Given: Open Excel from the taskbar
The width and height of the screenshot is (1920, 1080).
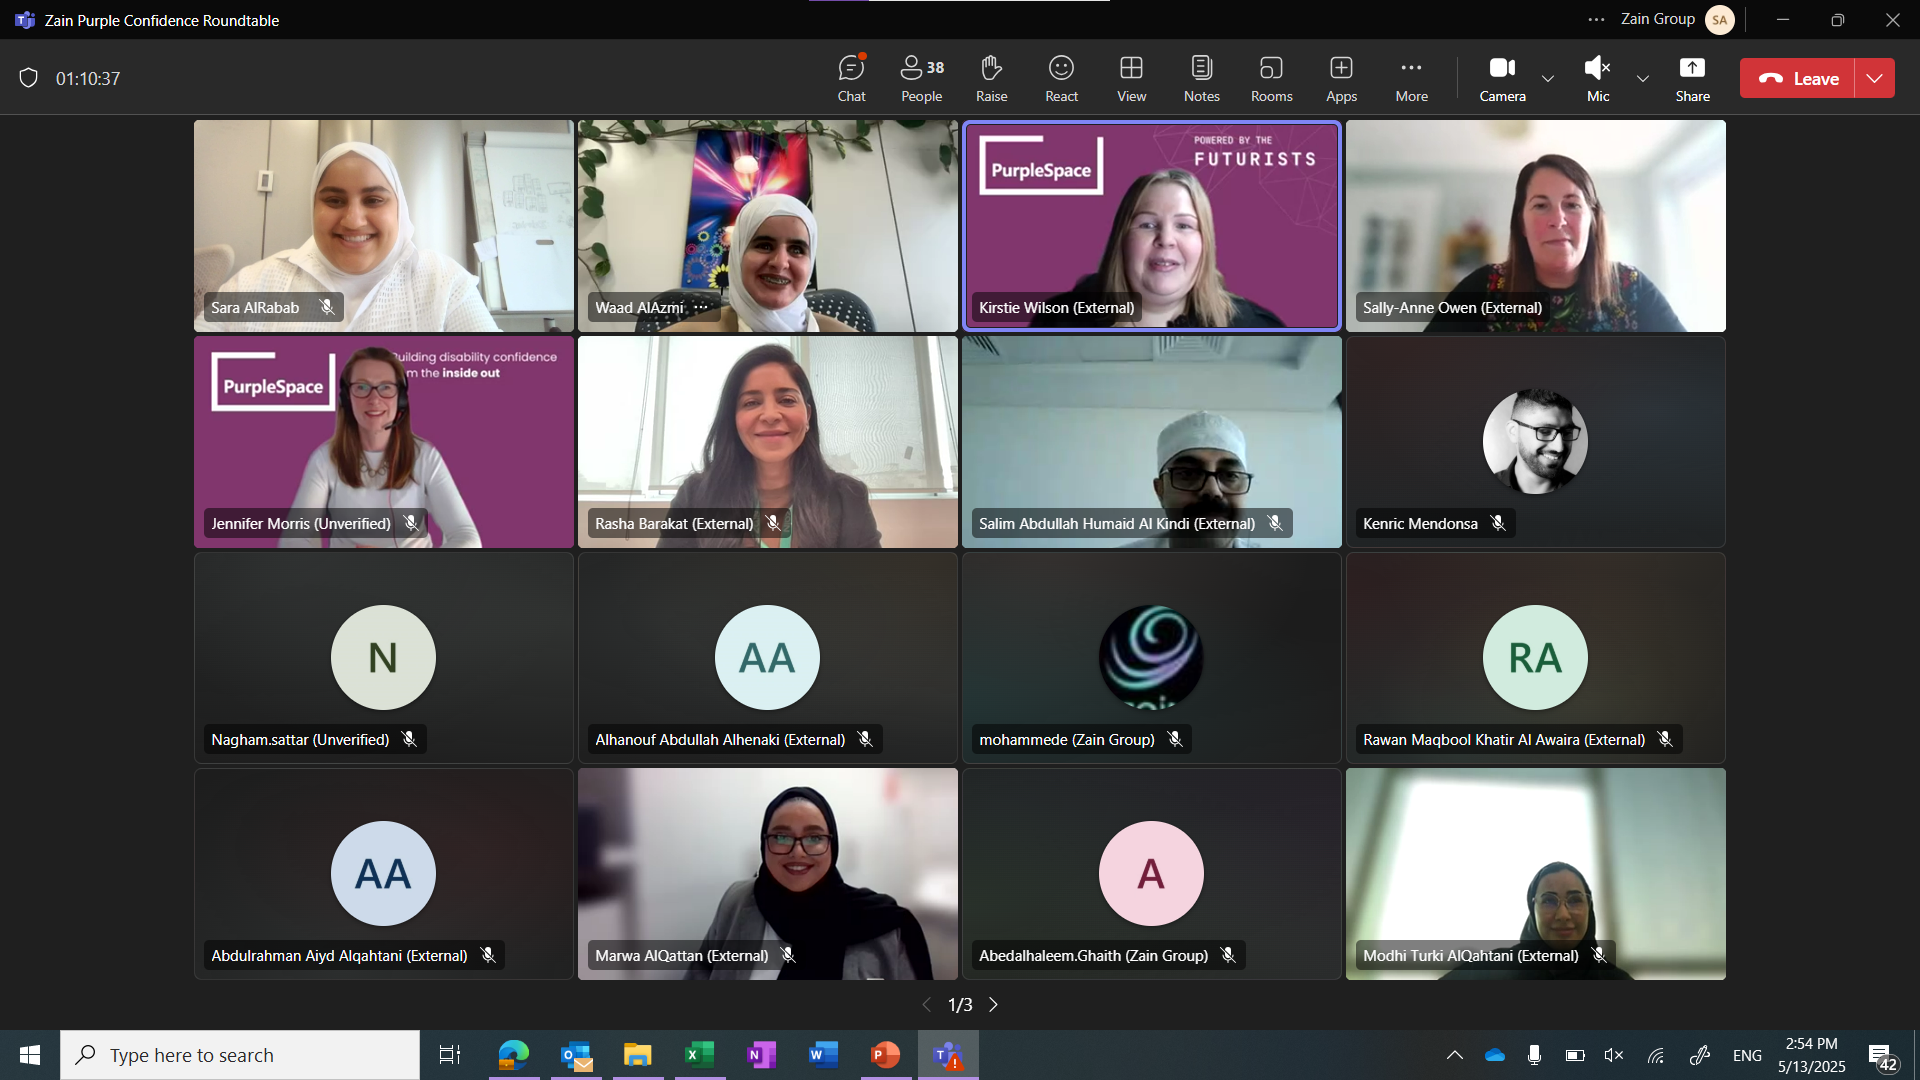Looking at the screenshot, I should tap(700, 1055).
